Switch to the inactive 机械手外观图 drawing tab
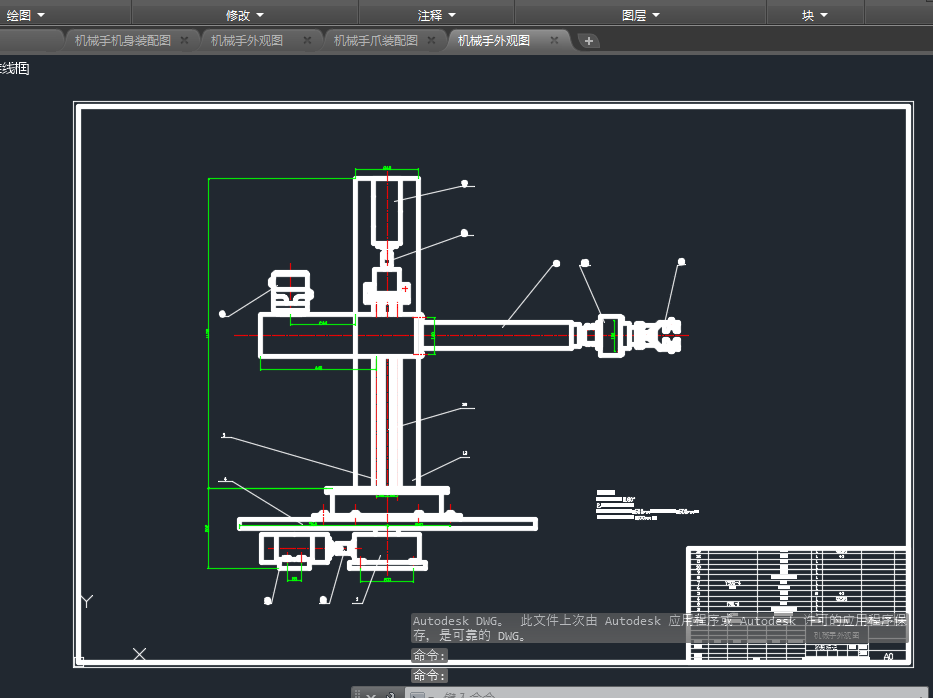The width and height of the screenshot is (933, 698). 247,40
